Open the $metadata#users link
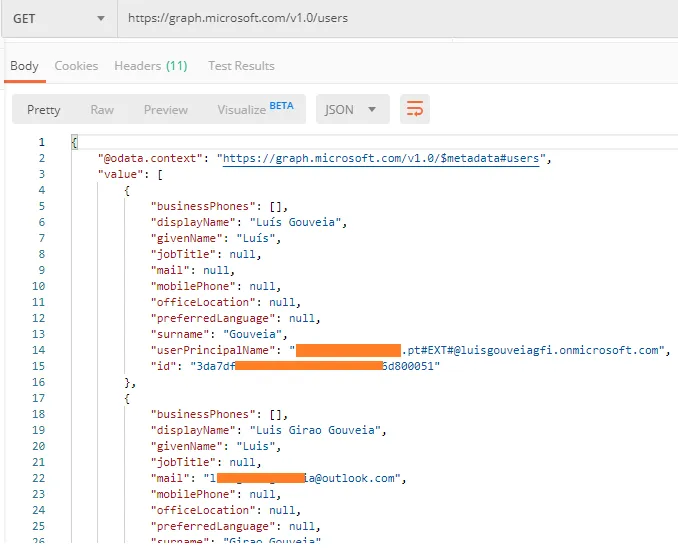Image resolution: width=678 pixels, height=552 pixels. pos(381,158)
